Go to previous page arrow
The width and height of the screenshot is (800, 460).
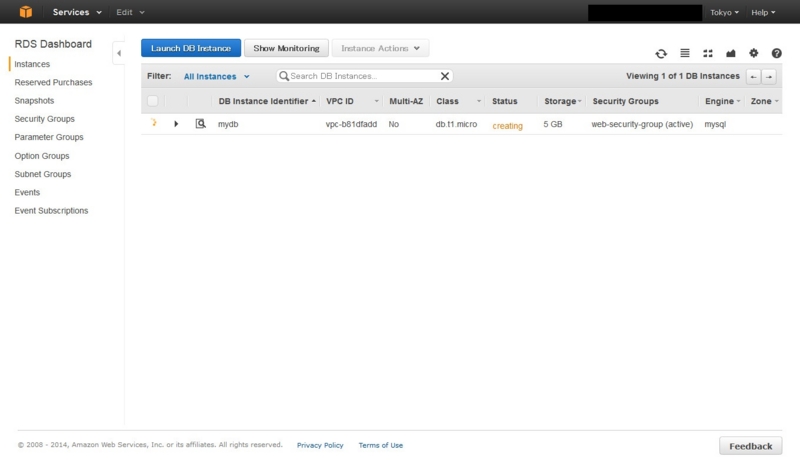[753, 76]
